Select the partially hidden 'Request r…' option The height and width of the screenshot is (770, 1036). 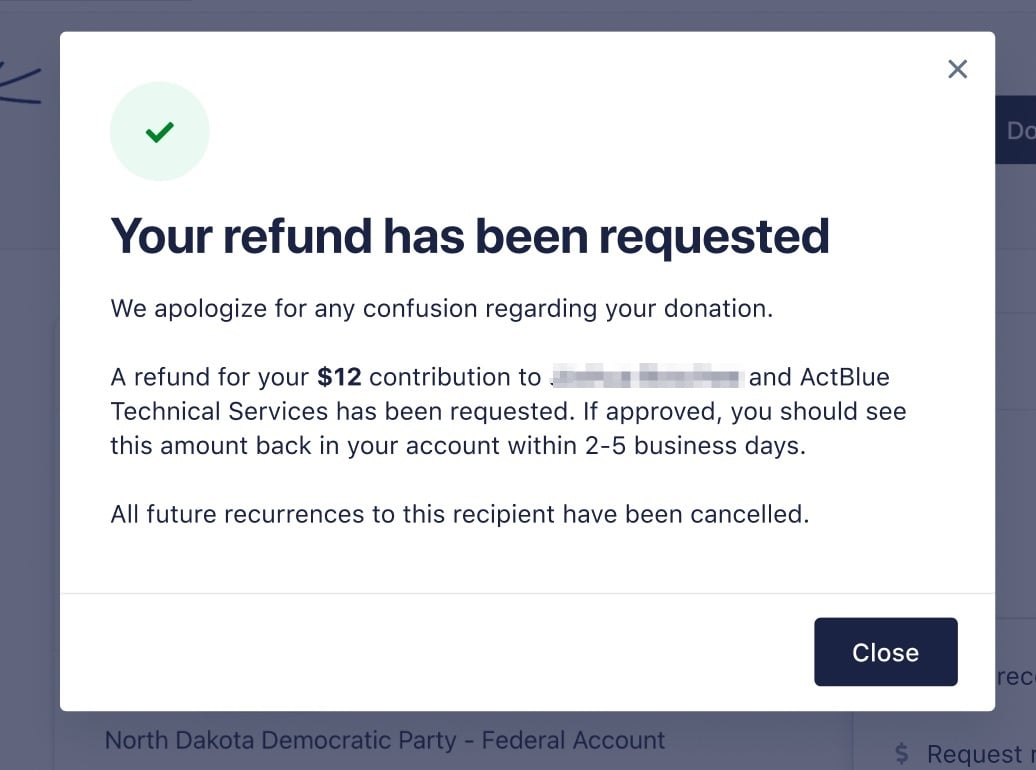tap(975, 753)
